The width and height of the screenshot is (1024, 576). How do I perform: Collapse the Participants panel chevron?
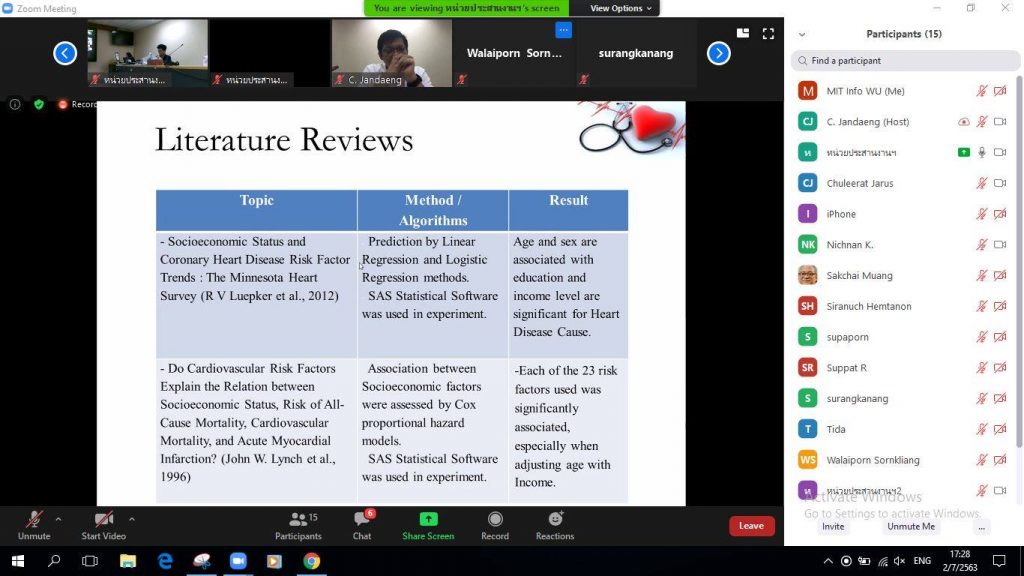(x=802, y=34)
